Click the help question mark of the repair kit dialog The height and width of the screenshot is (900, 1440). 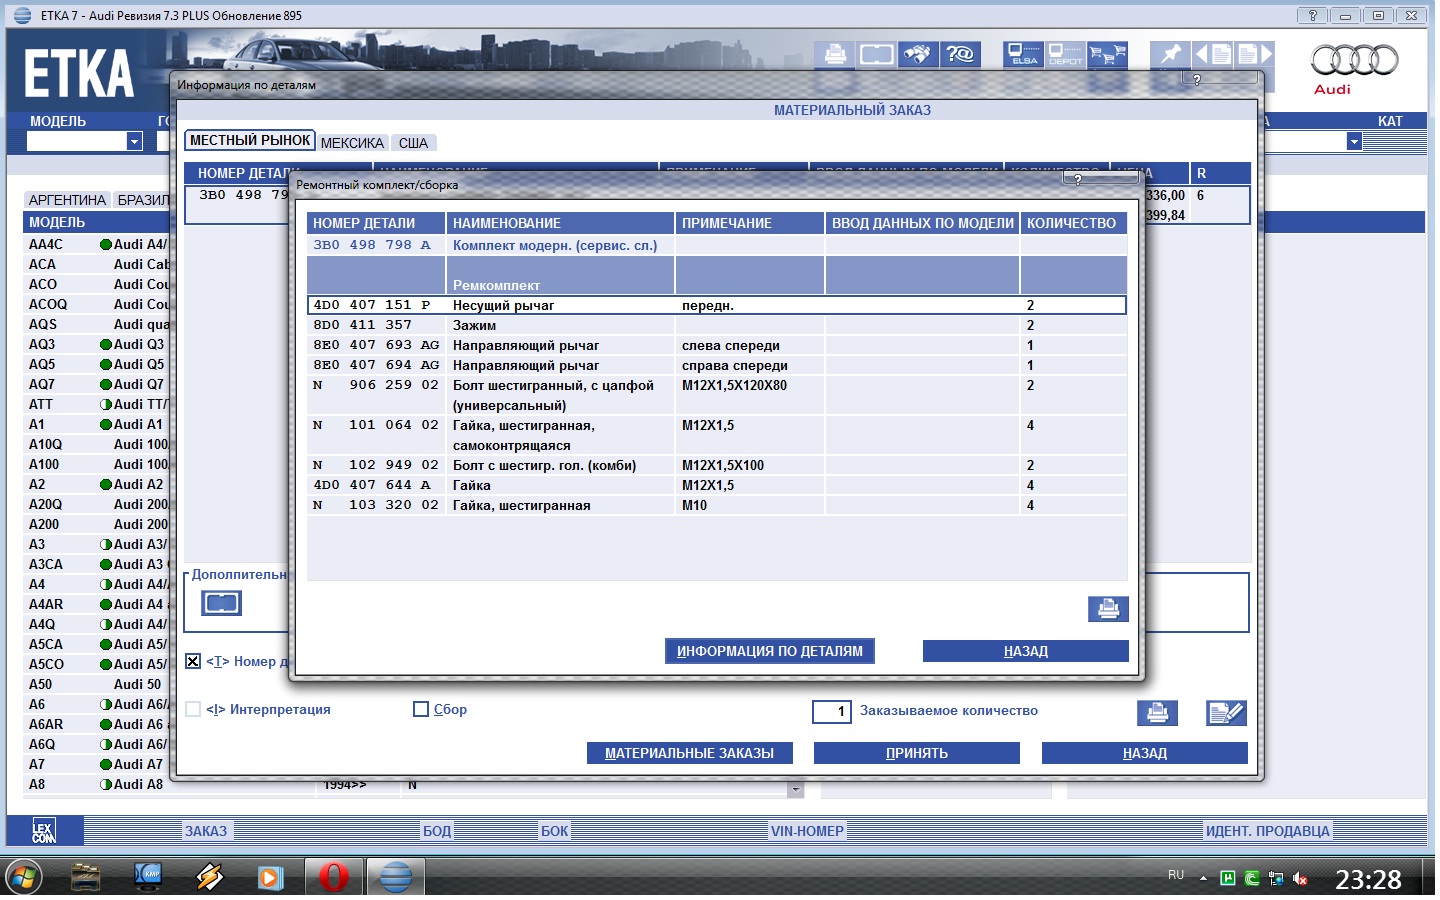point(1077,180)
